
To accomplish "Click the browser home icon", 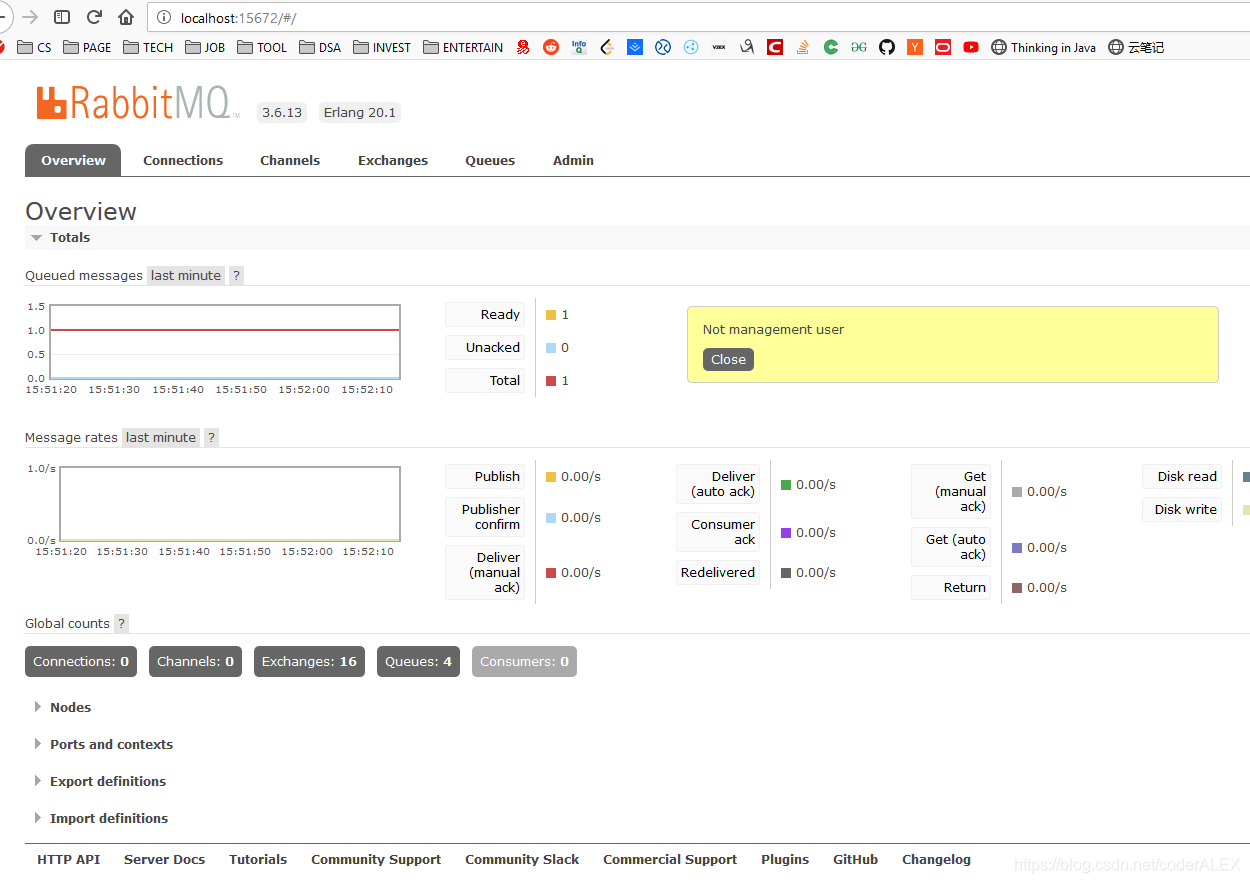I will click(126, 17).
